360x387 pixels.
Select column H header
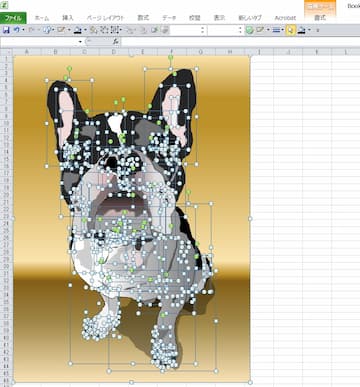(x=230, y=52)
